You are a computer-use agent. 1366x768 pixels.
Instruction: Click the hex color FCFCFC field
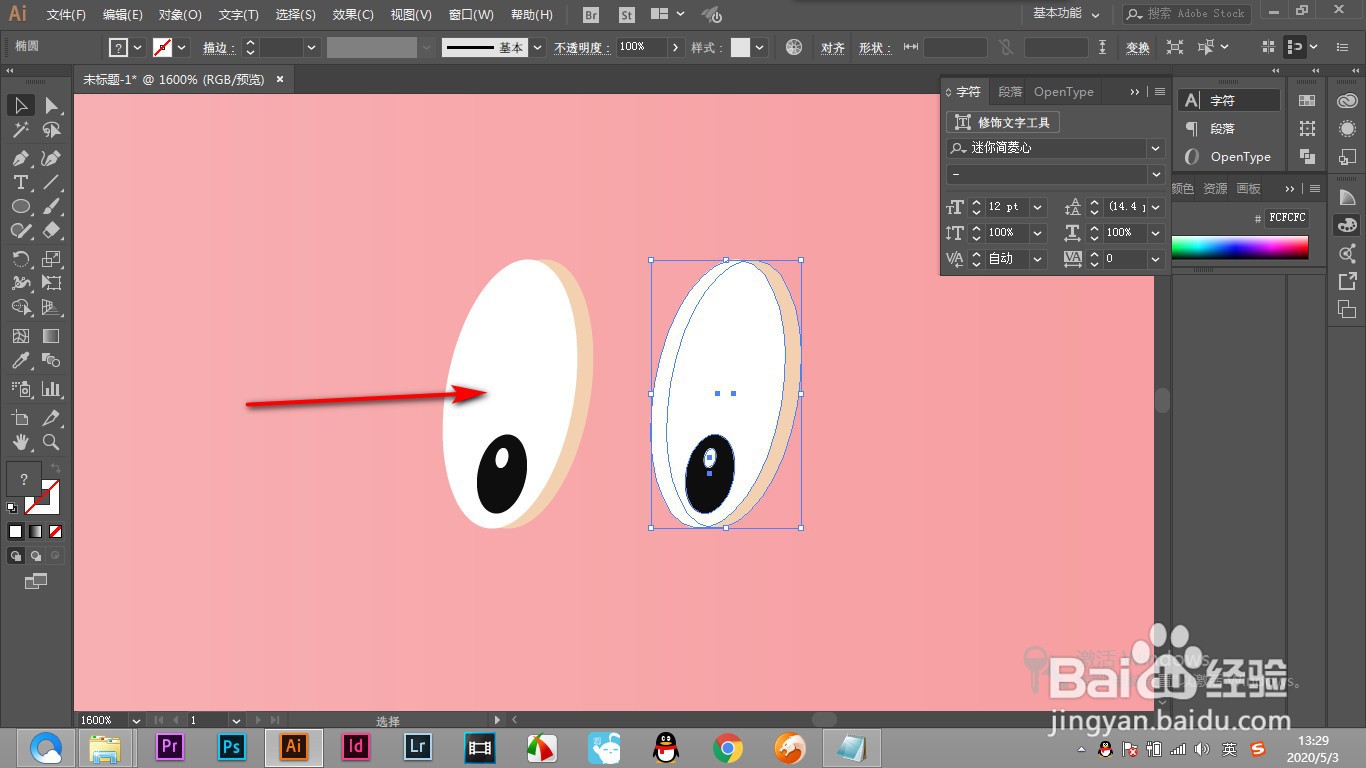click(1287, 217)
